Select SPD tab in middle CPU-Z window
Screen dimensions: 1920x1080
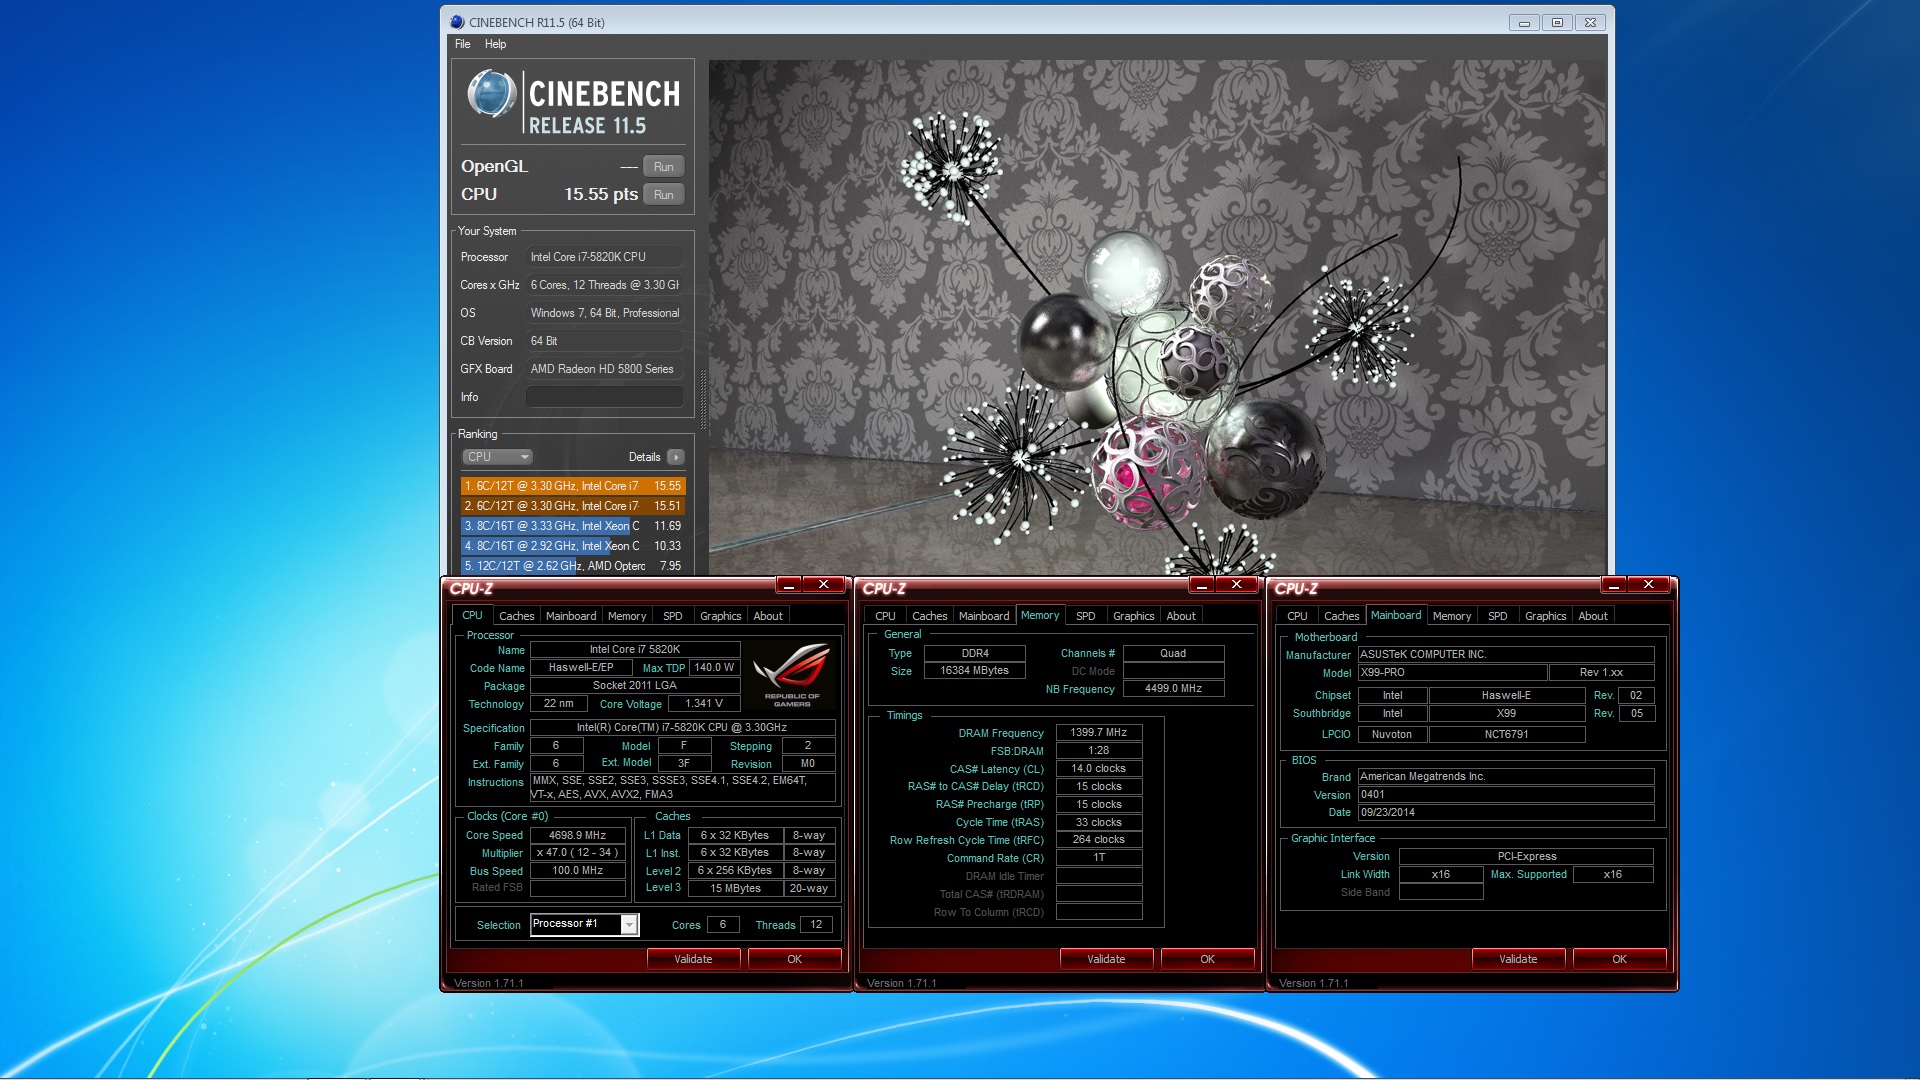(1086, 616)
